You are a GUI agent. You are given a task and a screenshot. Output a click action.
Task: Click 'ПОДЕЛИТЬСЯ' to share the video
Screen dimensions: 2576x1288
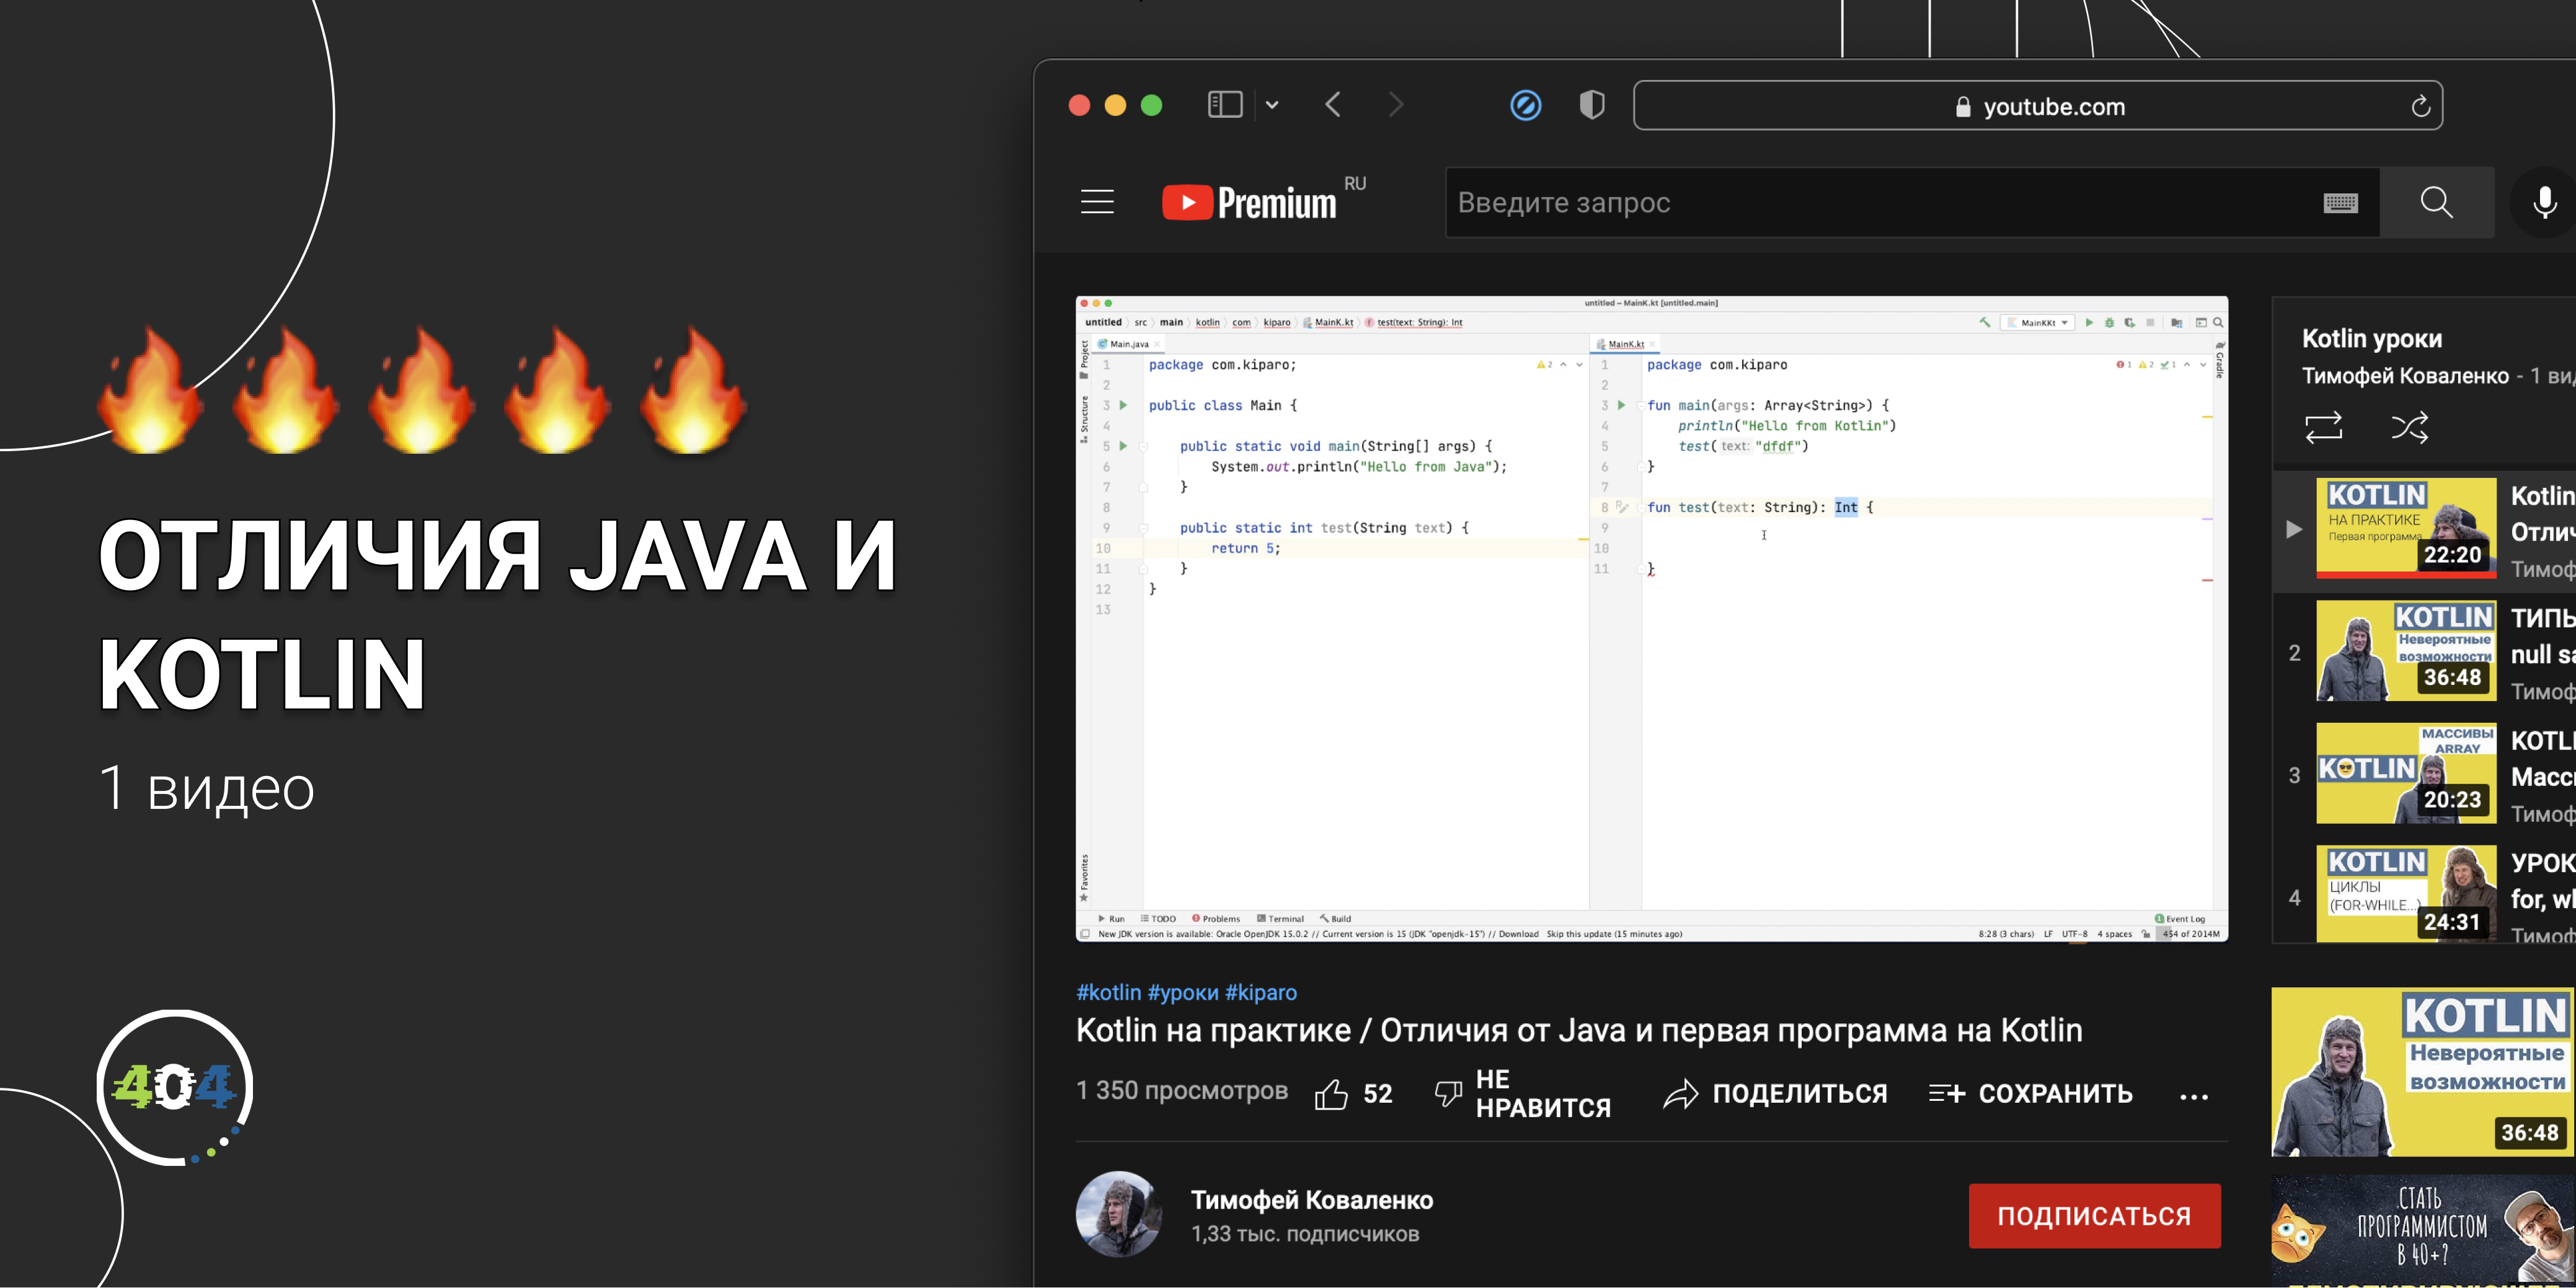[x=1775, y=1094]
